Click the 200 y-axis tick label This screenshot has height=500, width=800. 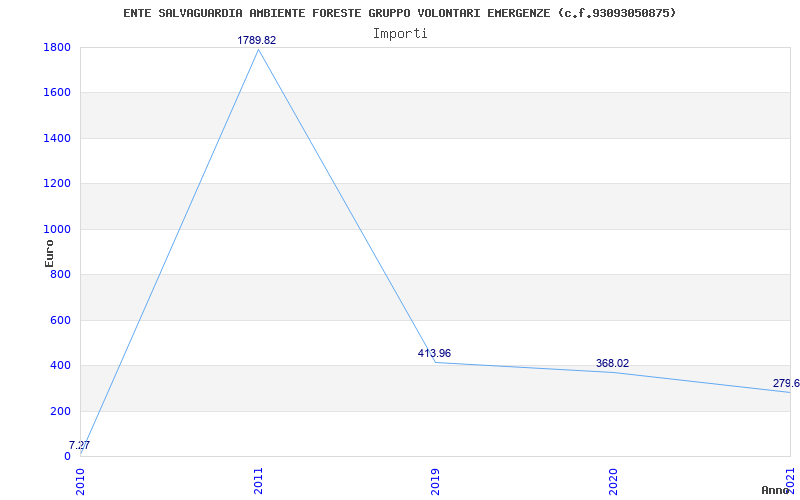pos(61,411)
